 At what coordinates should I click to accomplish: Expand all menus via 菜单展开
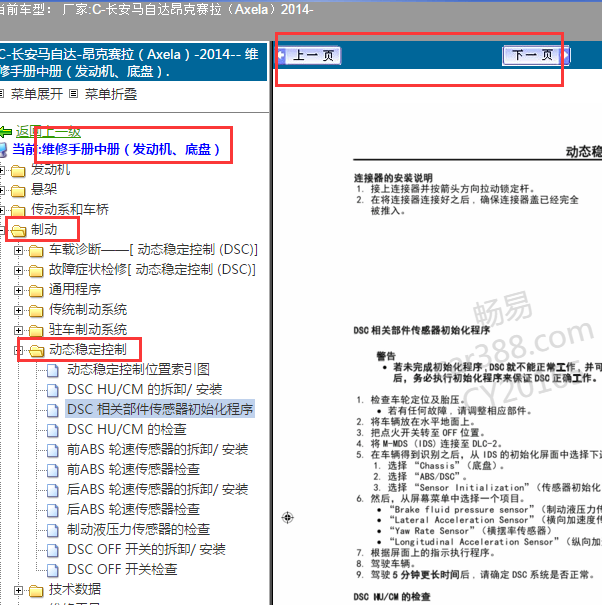tap(37, 94)
